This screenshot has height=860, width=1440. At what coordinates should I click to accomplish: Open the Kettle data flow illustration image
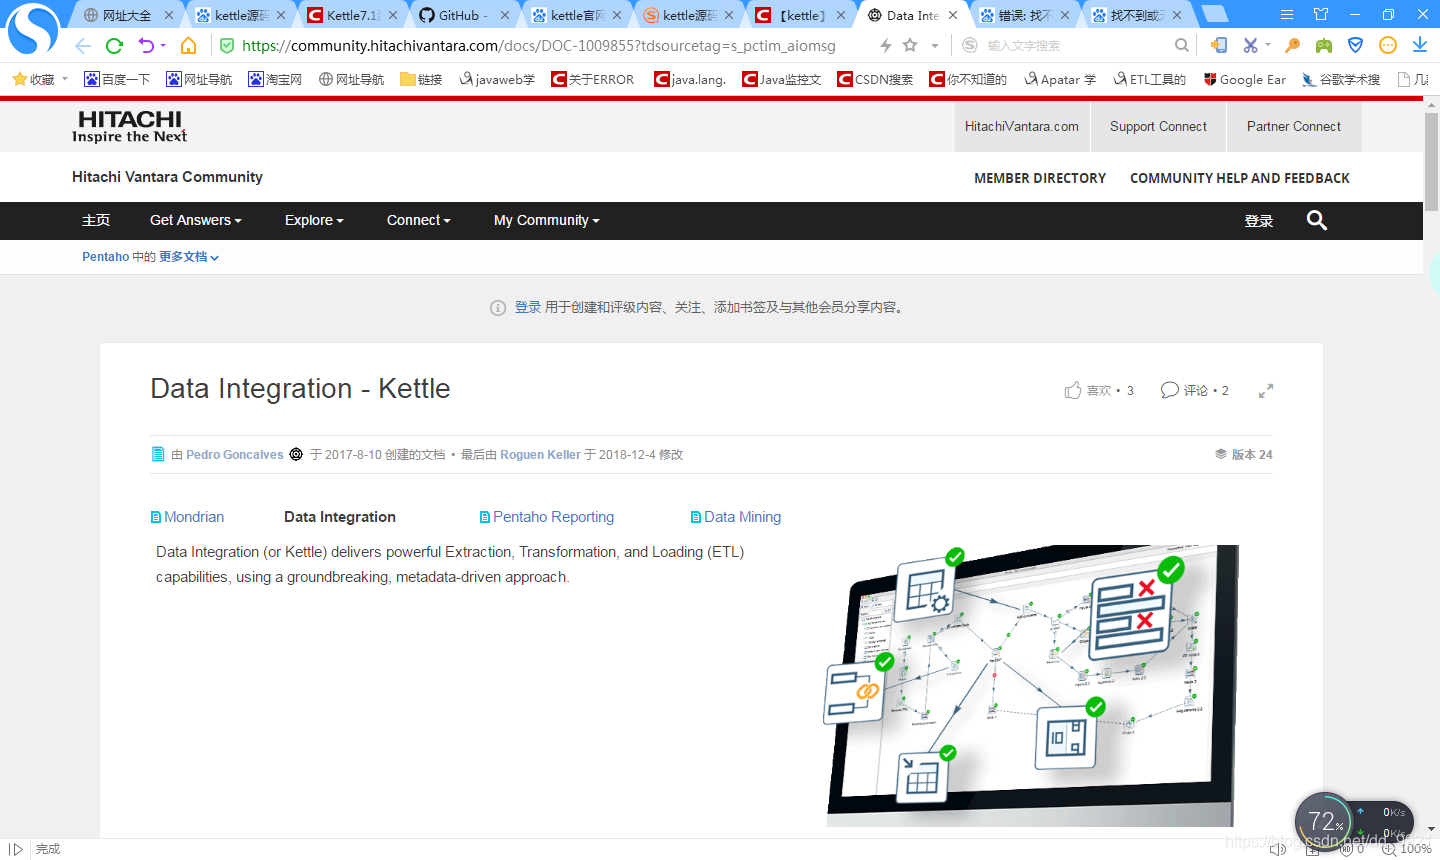coord(1032,686)
